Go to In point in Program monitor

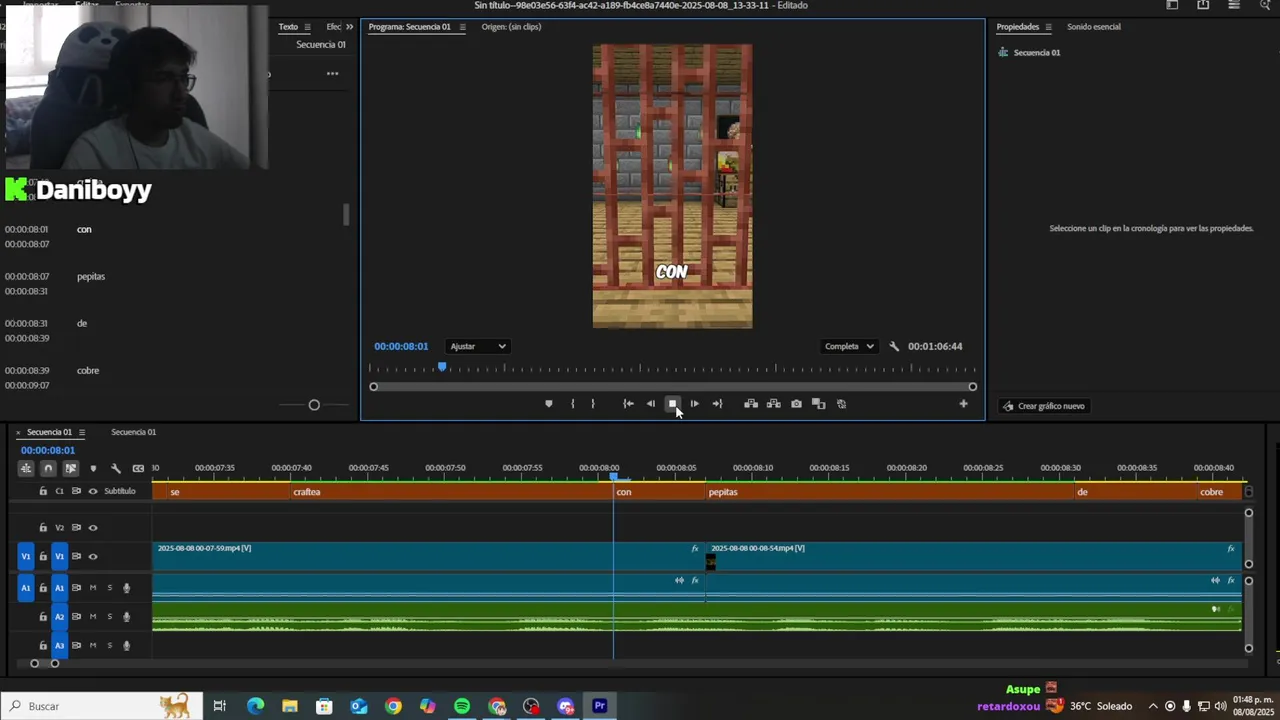tap(628, 404)
